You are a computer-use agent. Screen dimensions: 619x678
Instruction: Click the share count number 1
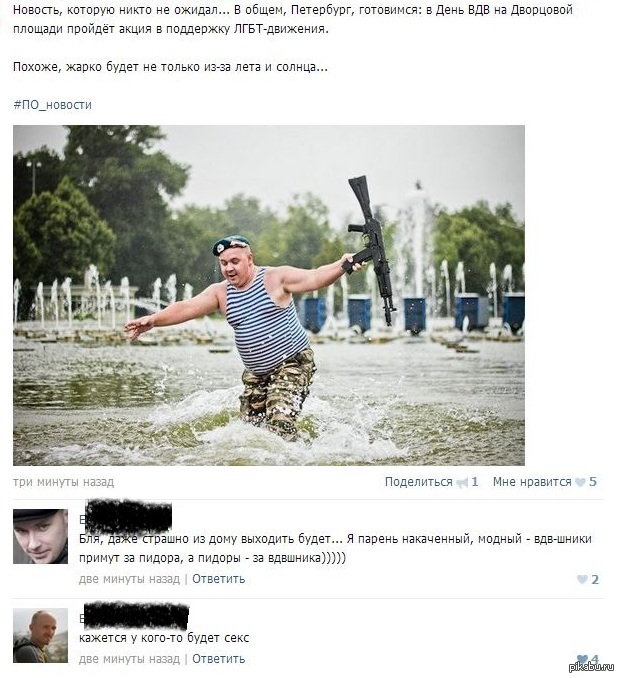(475, 482)
